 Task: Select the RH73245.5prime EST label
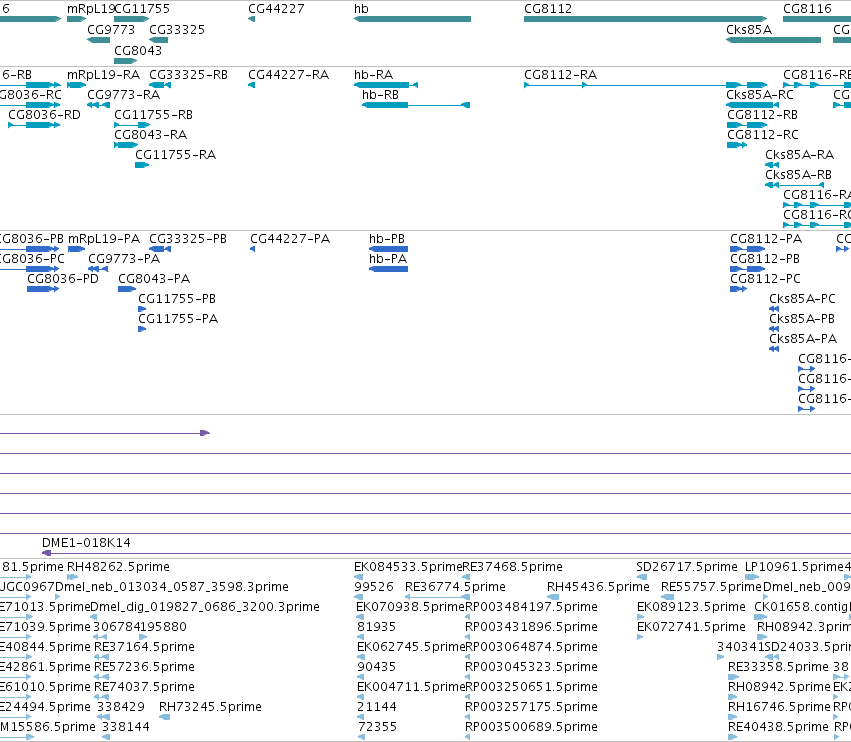[210, 707]
